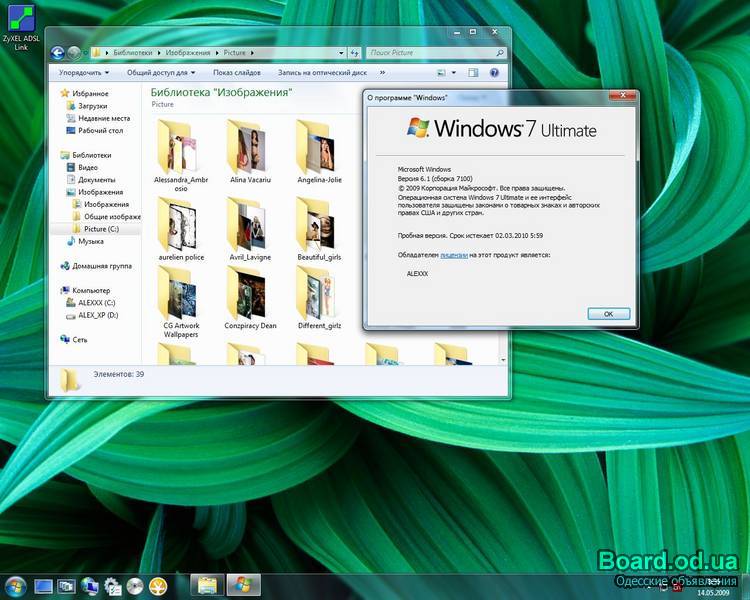This screenshot has height=600, width=750.
Task: Select Музыка in the navigation pane
Action: 91,241
